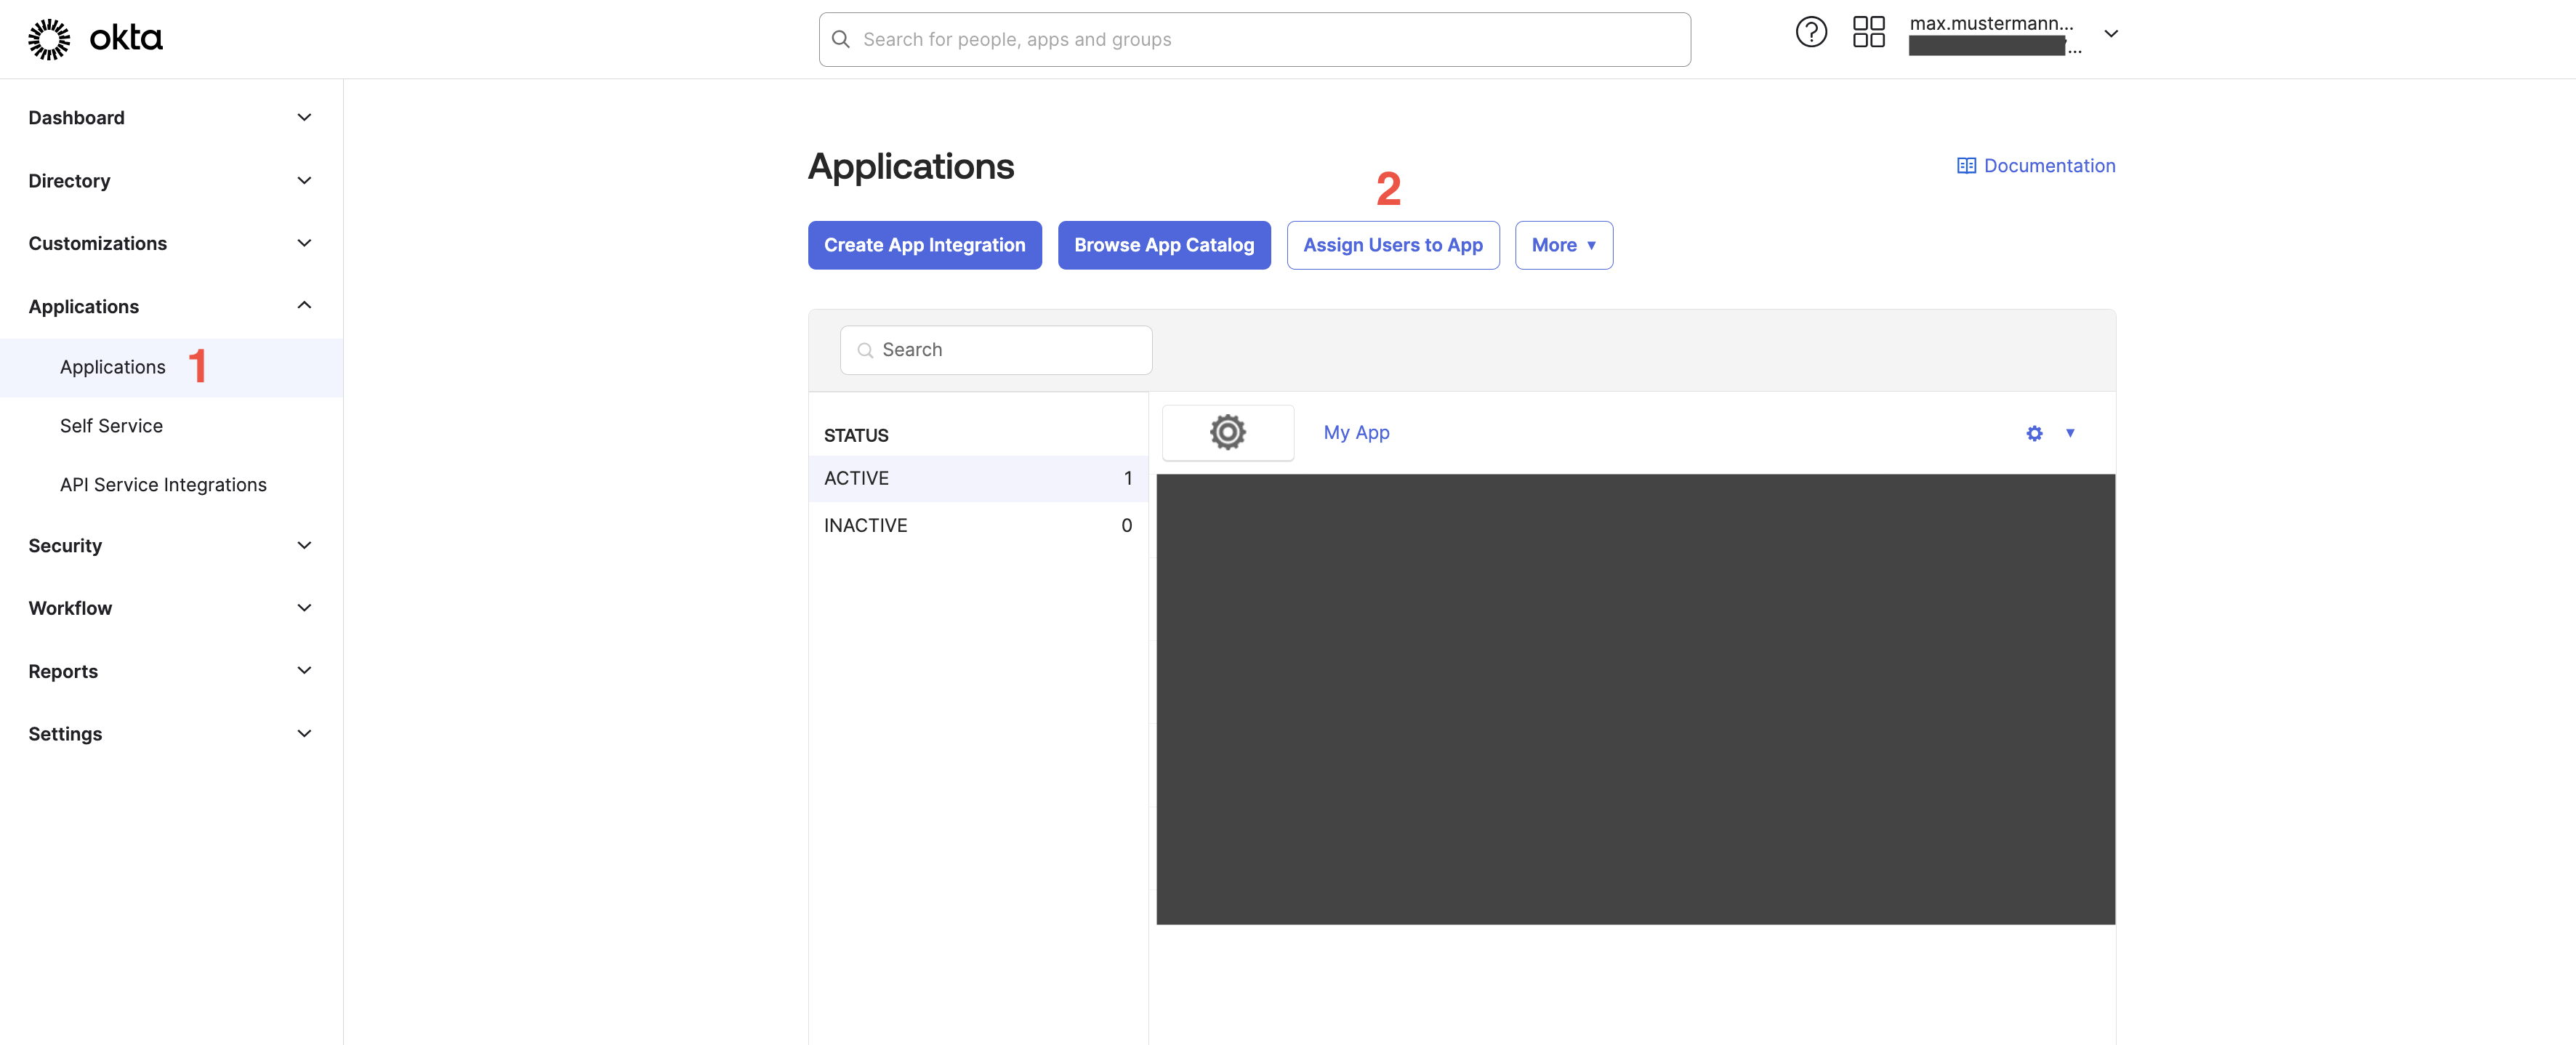Open the More dropdown button
2576x1045 pixels.
(1563, 246)
